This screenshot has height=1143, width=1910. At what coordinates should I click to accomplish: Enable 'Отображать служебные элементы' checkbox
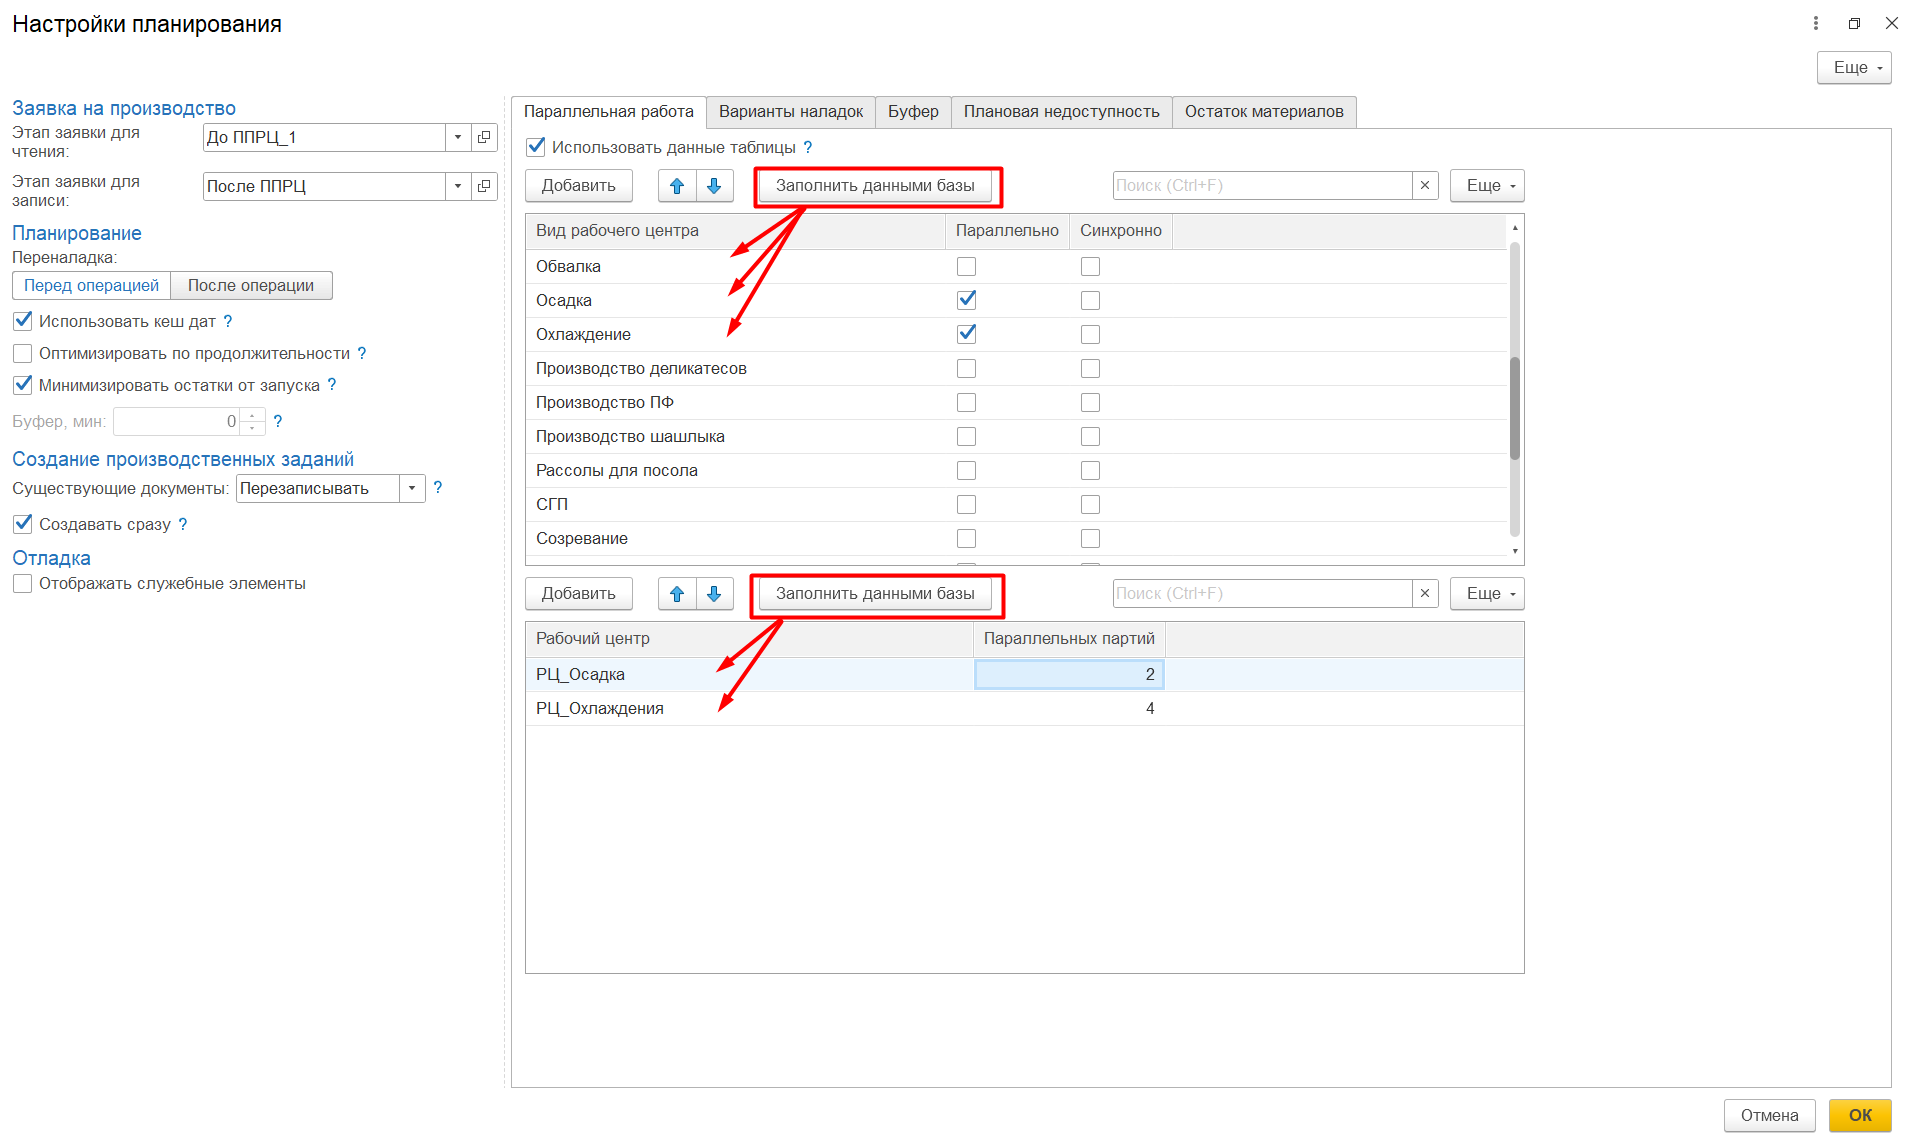click(23, 584)
